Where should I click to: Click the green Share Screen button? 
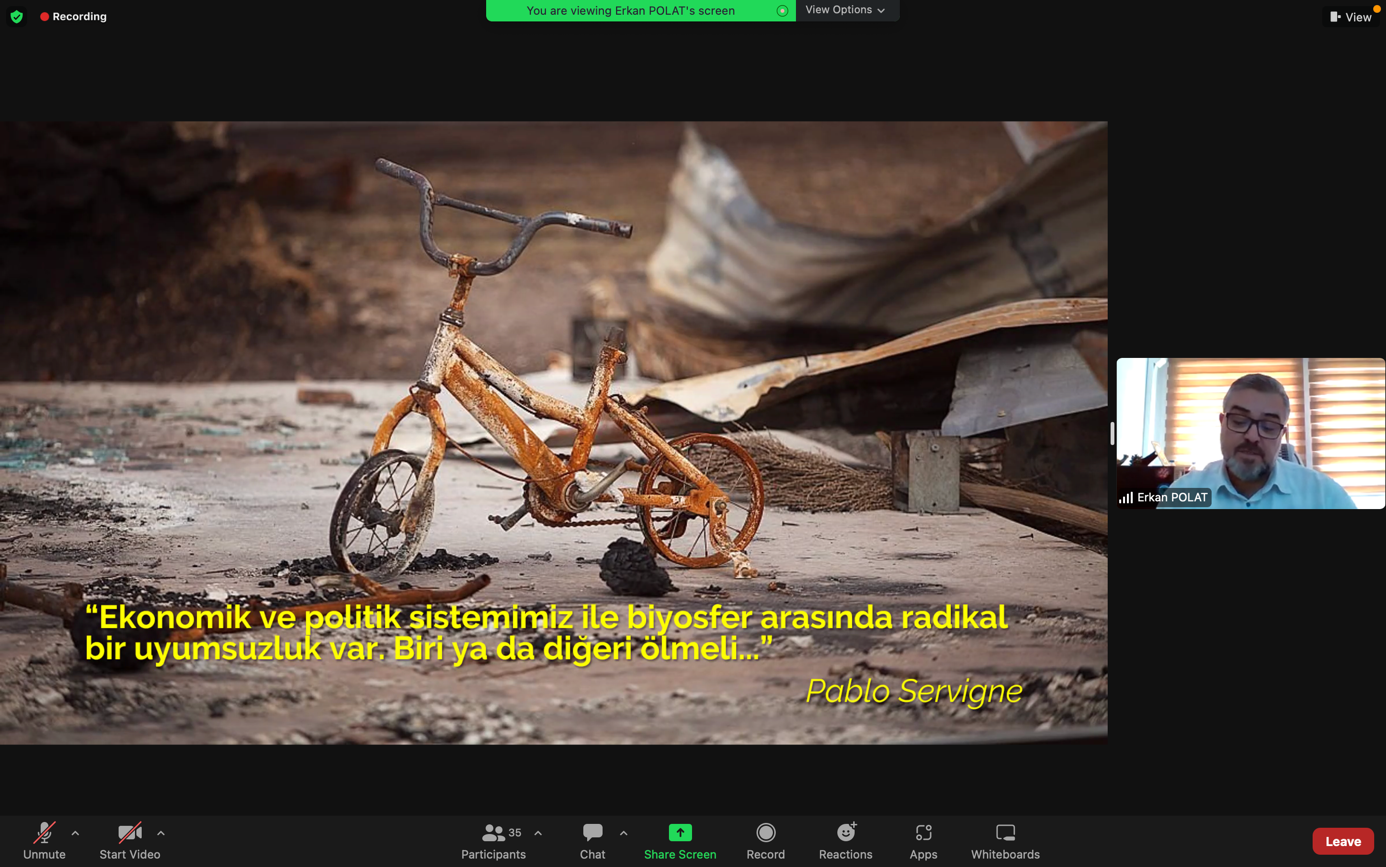[680, 841]
